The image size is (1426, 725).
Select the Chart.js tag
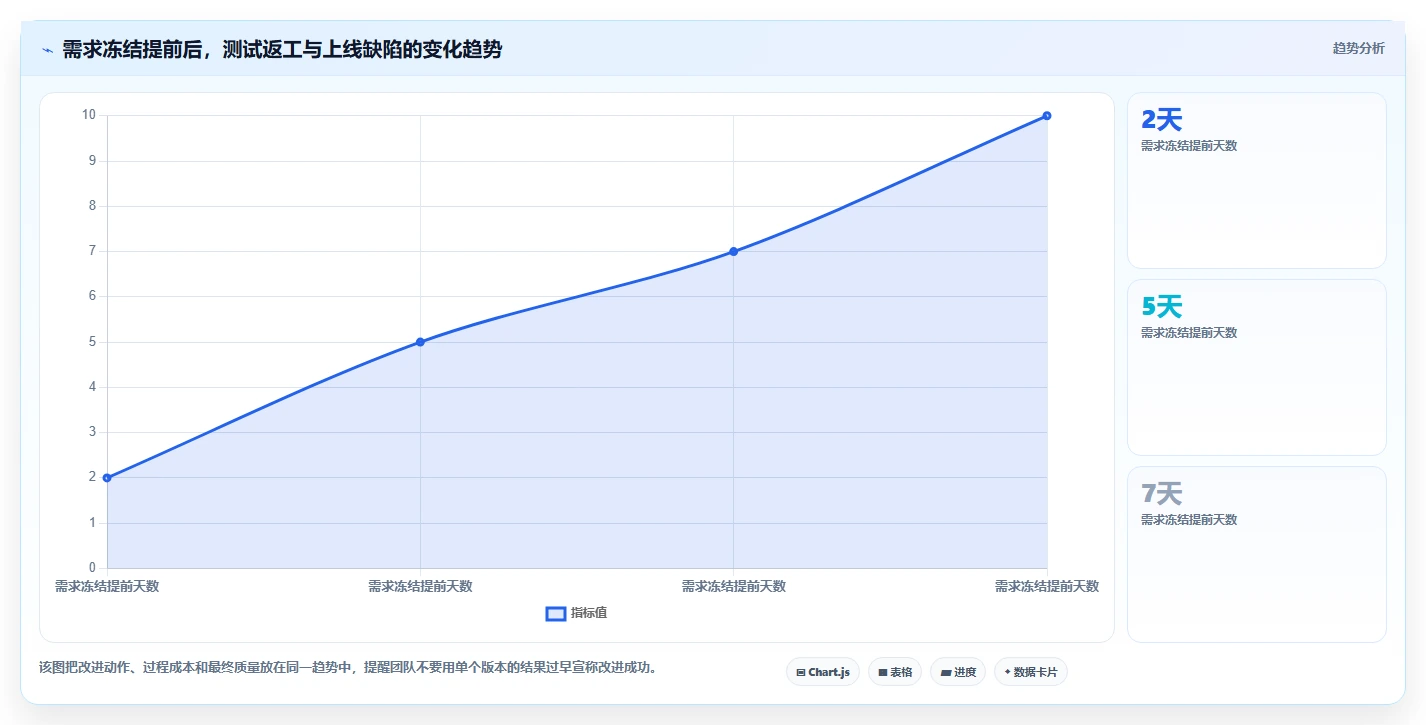pos(823,672)
